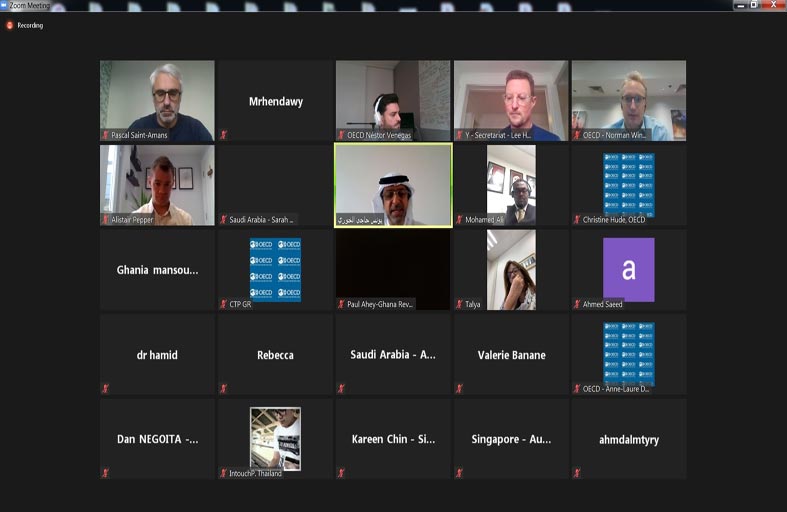
Task: Click muted mic icon beside Talya's name
Action: (459, 304)
